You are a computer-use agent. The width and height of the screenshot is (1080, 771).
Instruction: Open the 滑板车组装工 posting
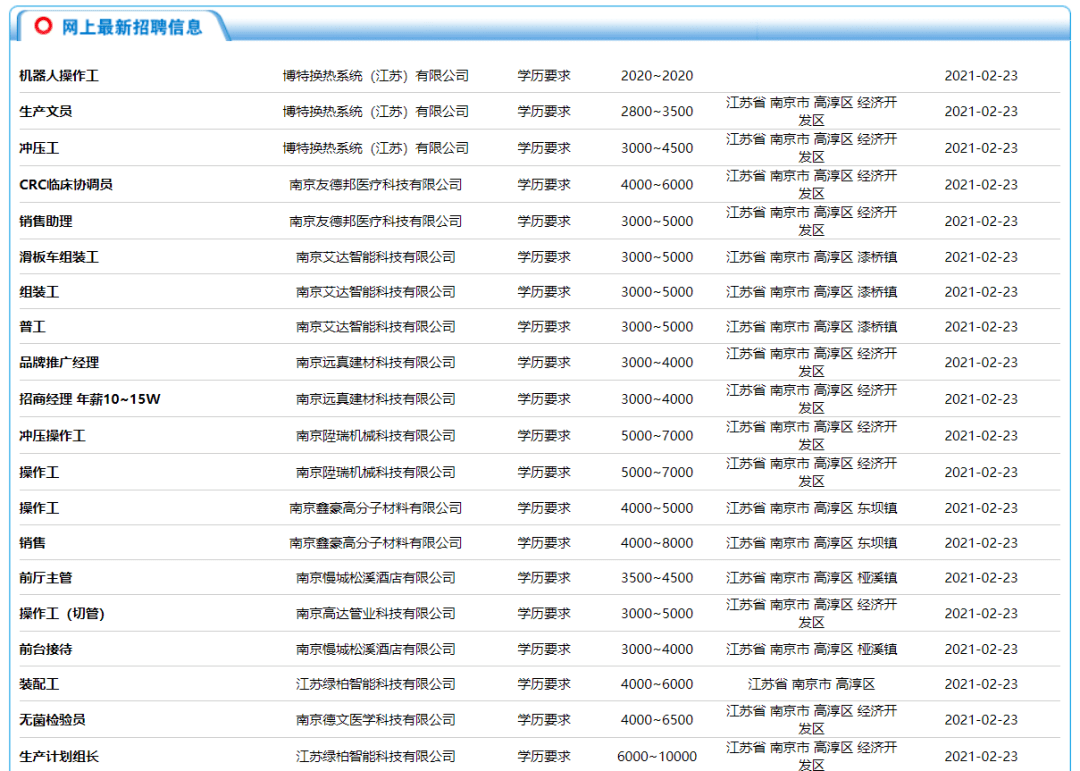(x=59, y=257)
